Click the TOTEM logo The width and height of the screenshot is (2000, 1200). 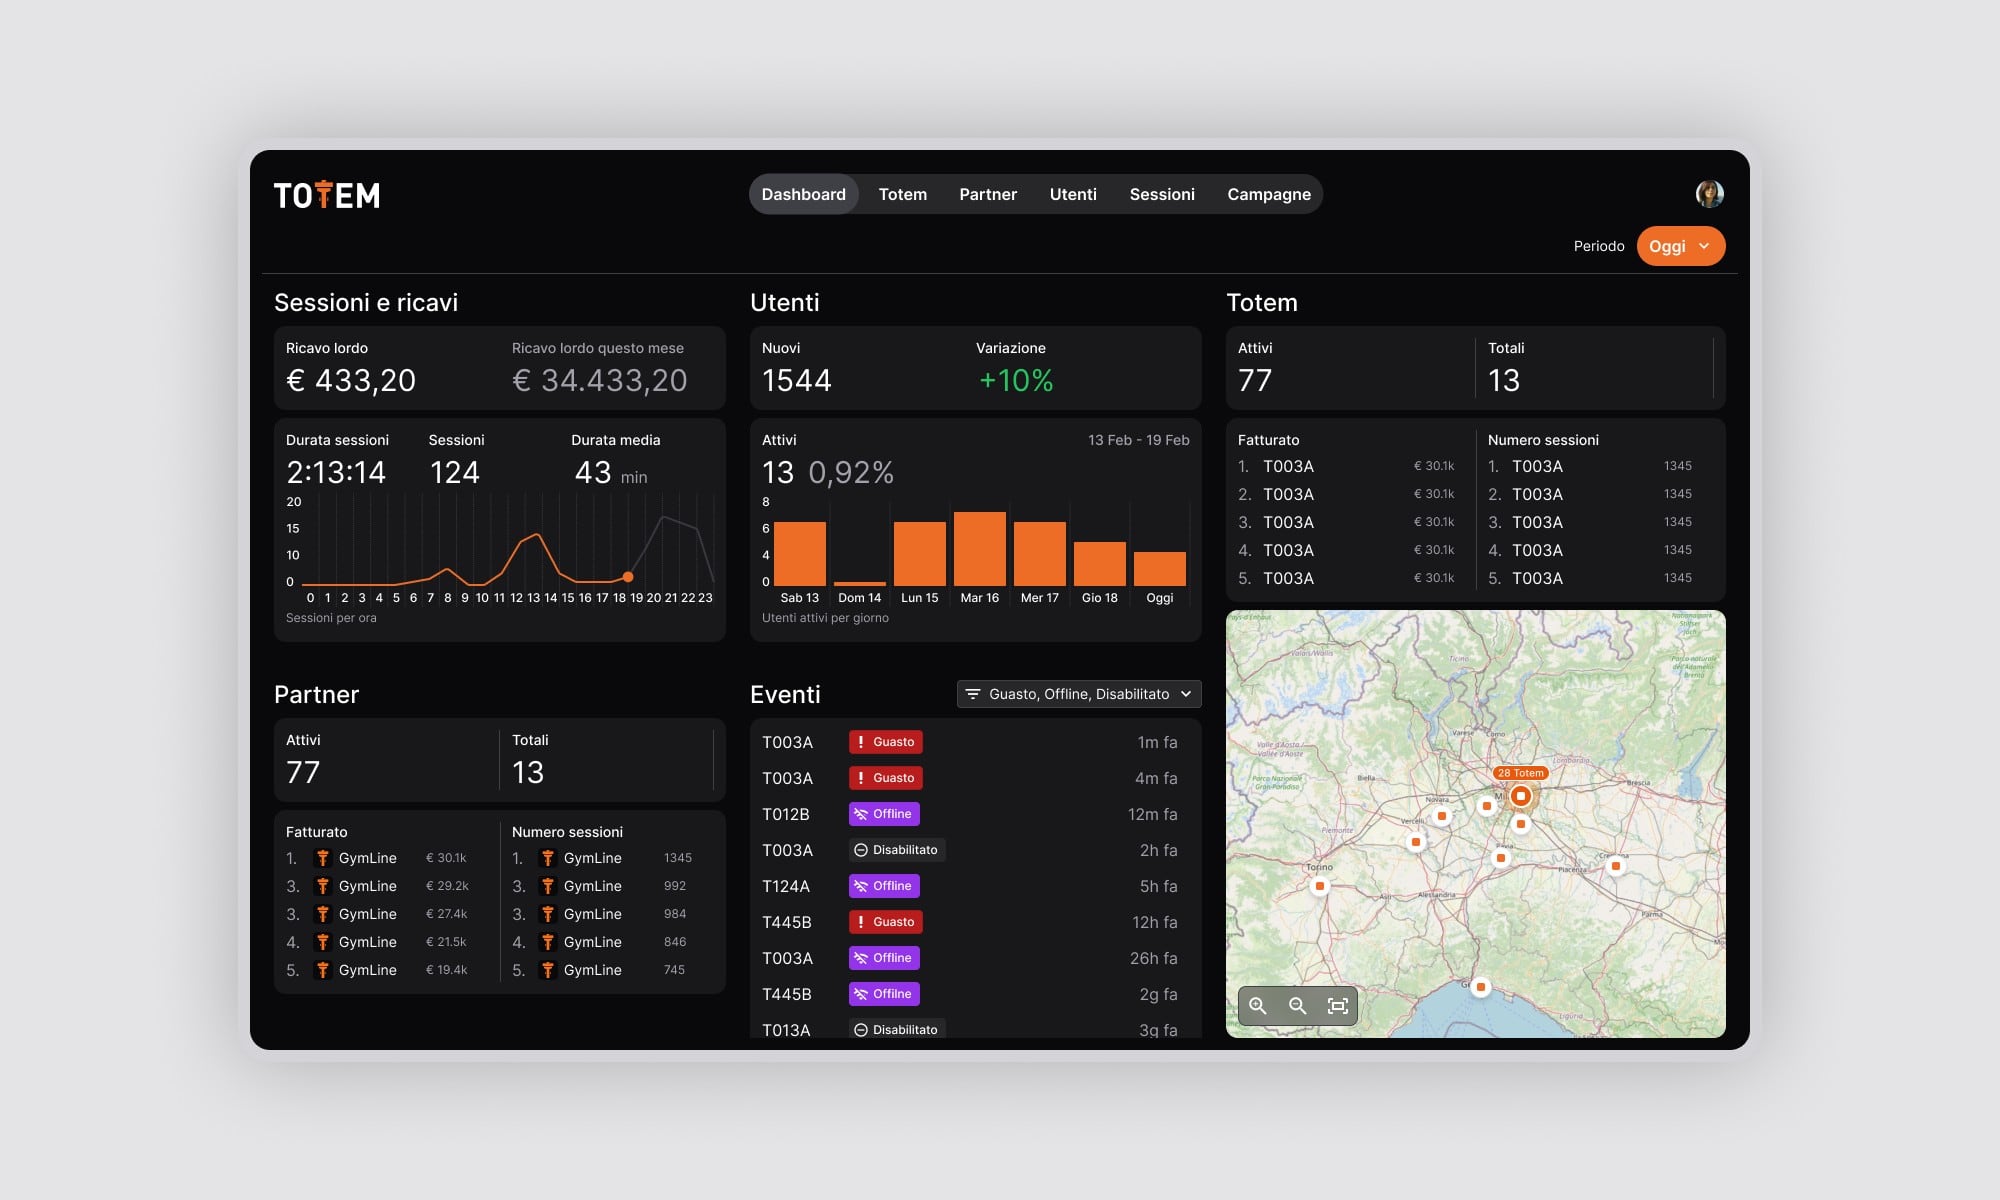coord(327,195)
